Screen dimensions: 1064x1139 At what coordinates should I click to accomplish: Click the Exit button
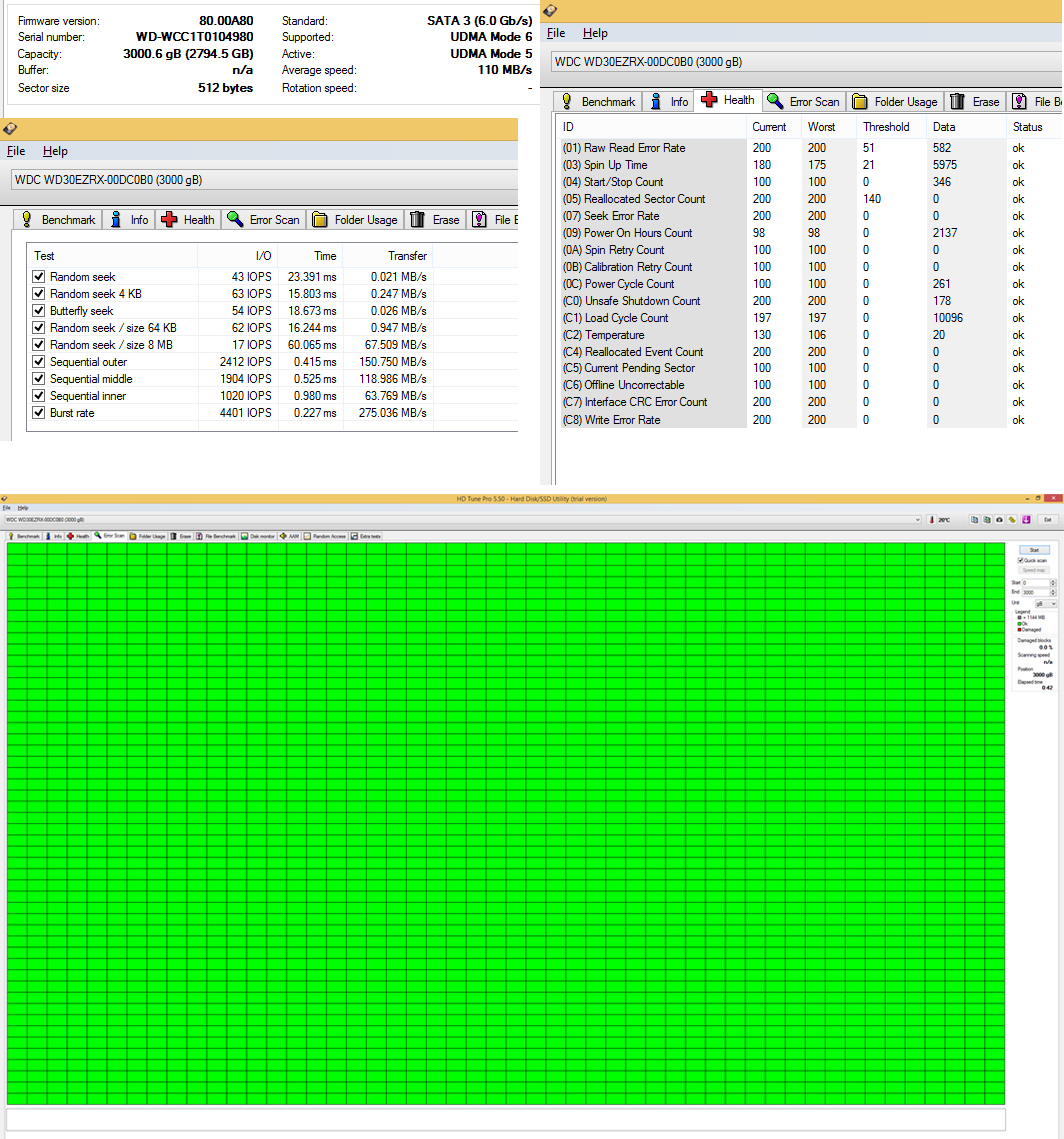1046,520
